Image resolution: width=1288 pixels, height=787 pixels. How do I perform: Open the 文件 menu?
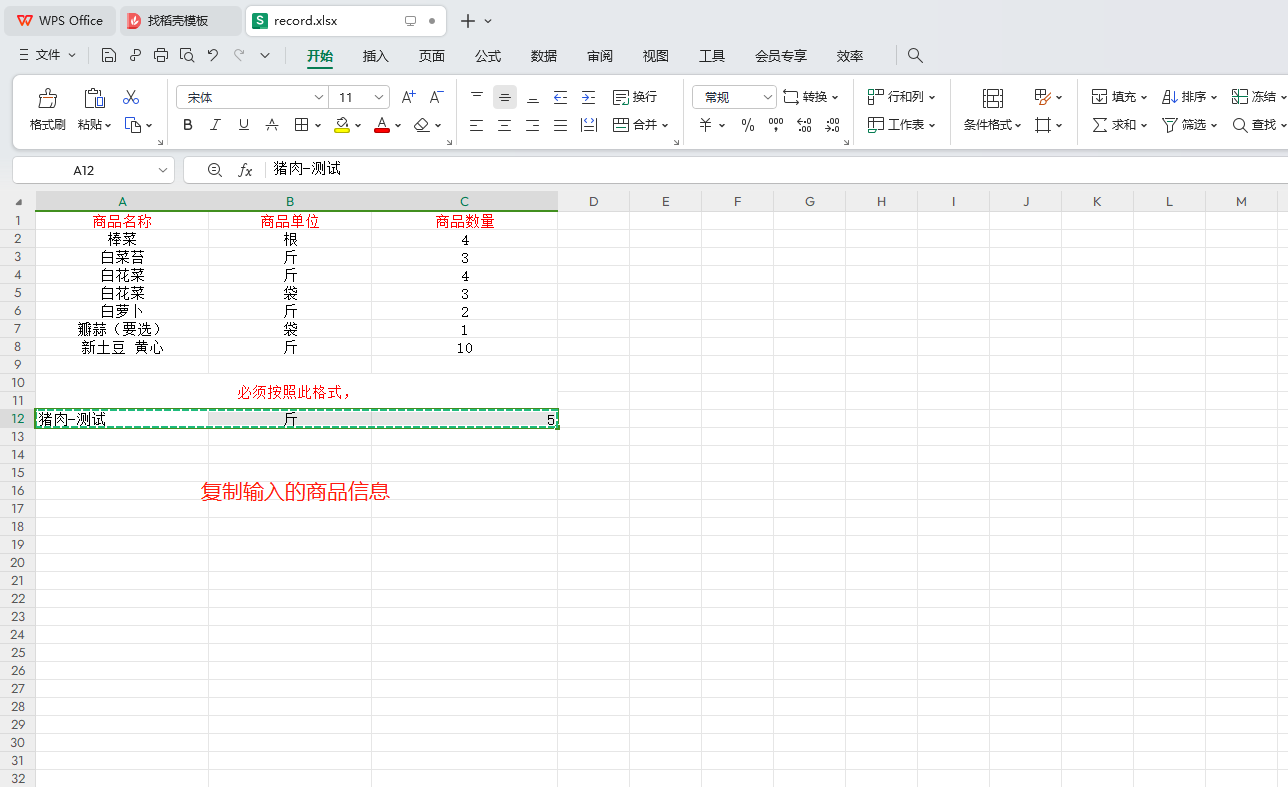(47, 55)
